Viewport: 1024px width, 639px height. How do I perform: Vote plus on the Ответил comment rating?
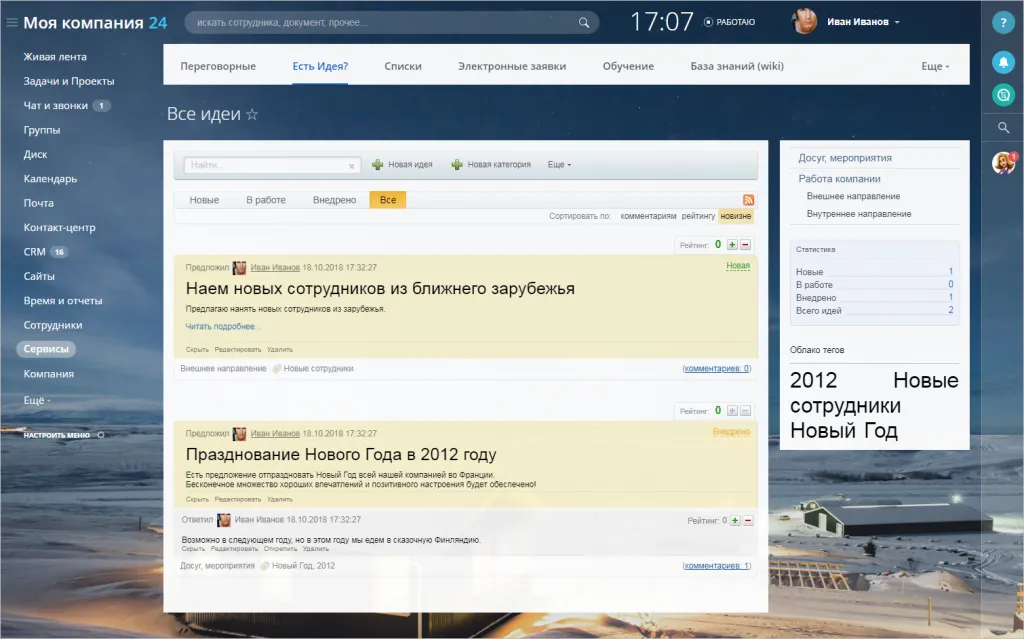tap(735, 521)
